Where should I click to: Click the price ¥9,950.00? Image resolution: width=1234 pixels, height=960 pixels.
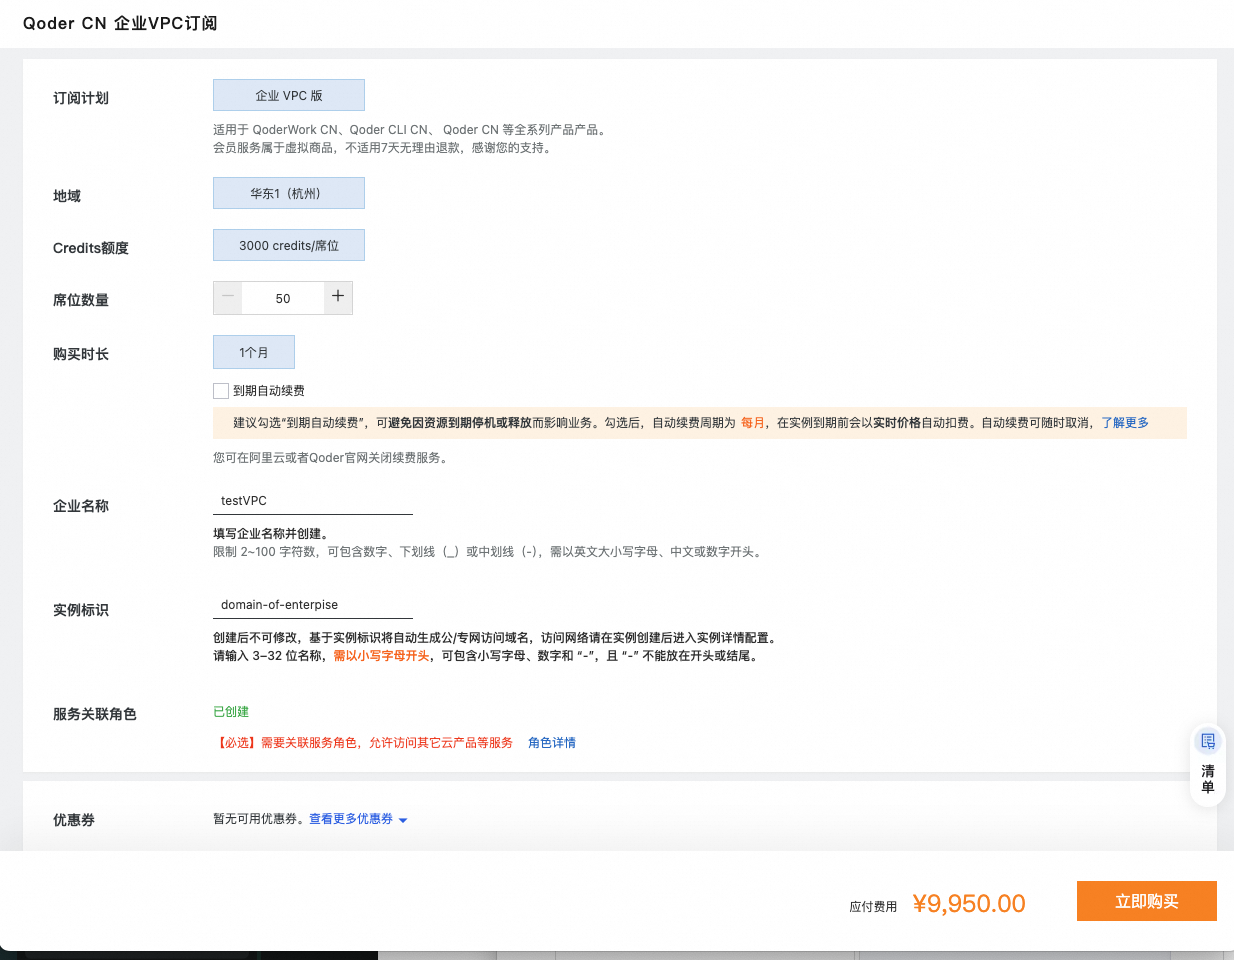[x=969, y=904]
